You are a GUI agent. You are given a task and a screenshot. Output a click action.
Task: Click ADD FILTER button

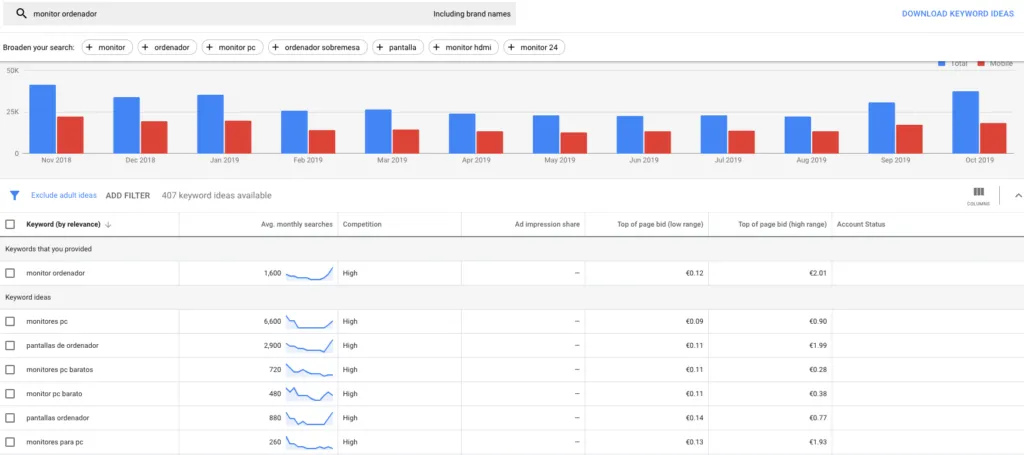tap(128, 195)
